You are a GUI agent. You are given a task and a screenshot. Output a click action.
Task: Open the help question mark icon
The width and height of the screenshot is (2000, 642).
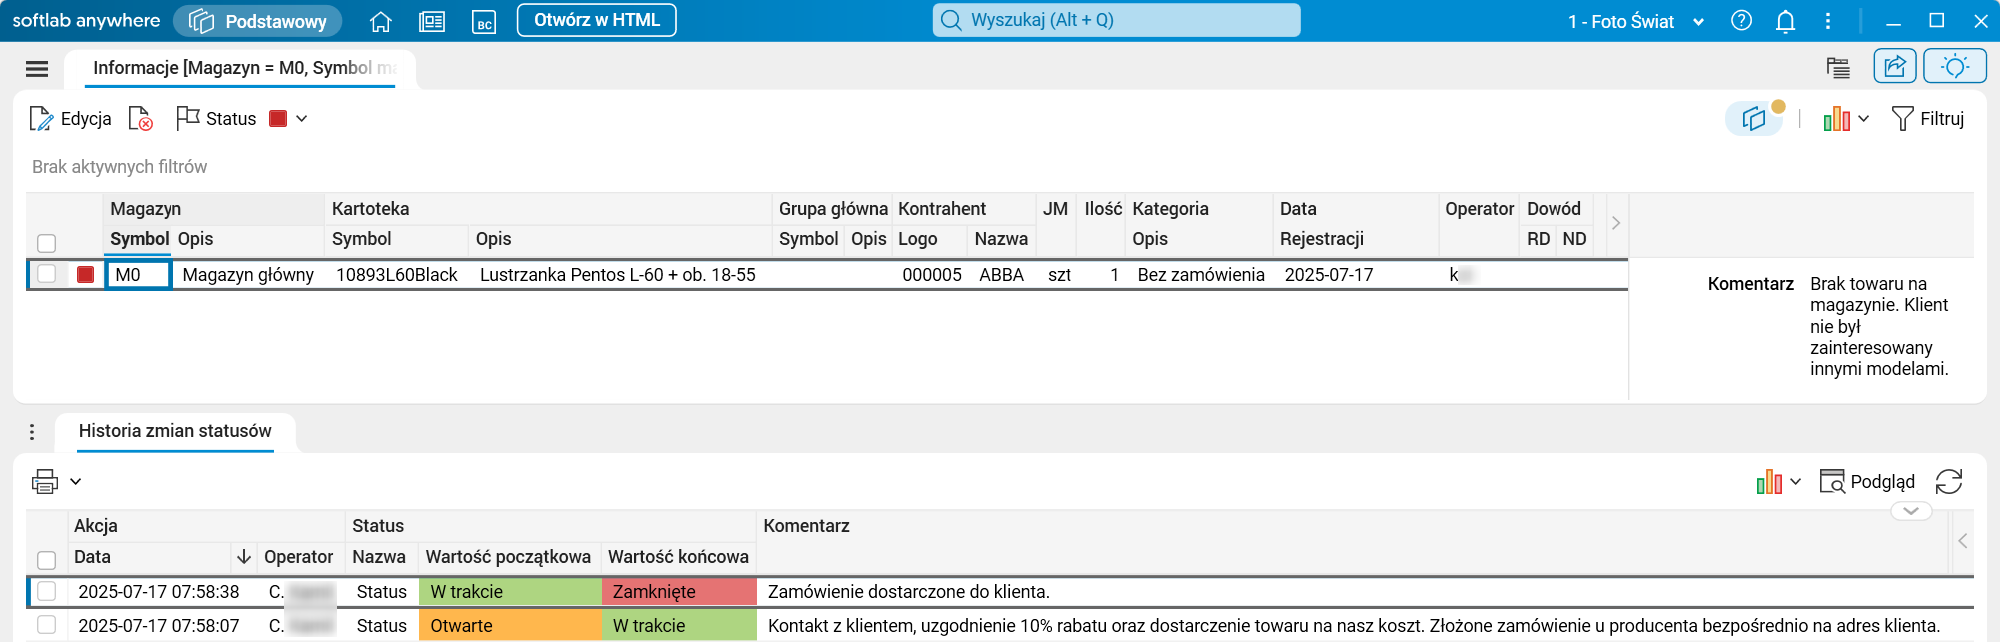1741,20
